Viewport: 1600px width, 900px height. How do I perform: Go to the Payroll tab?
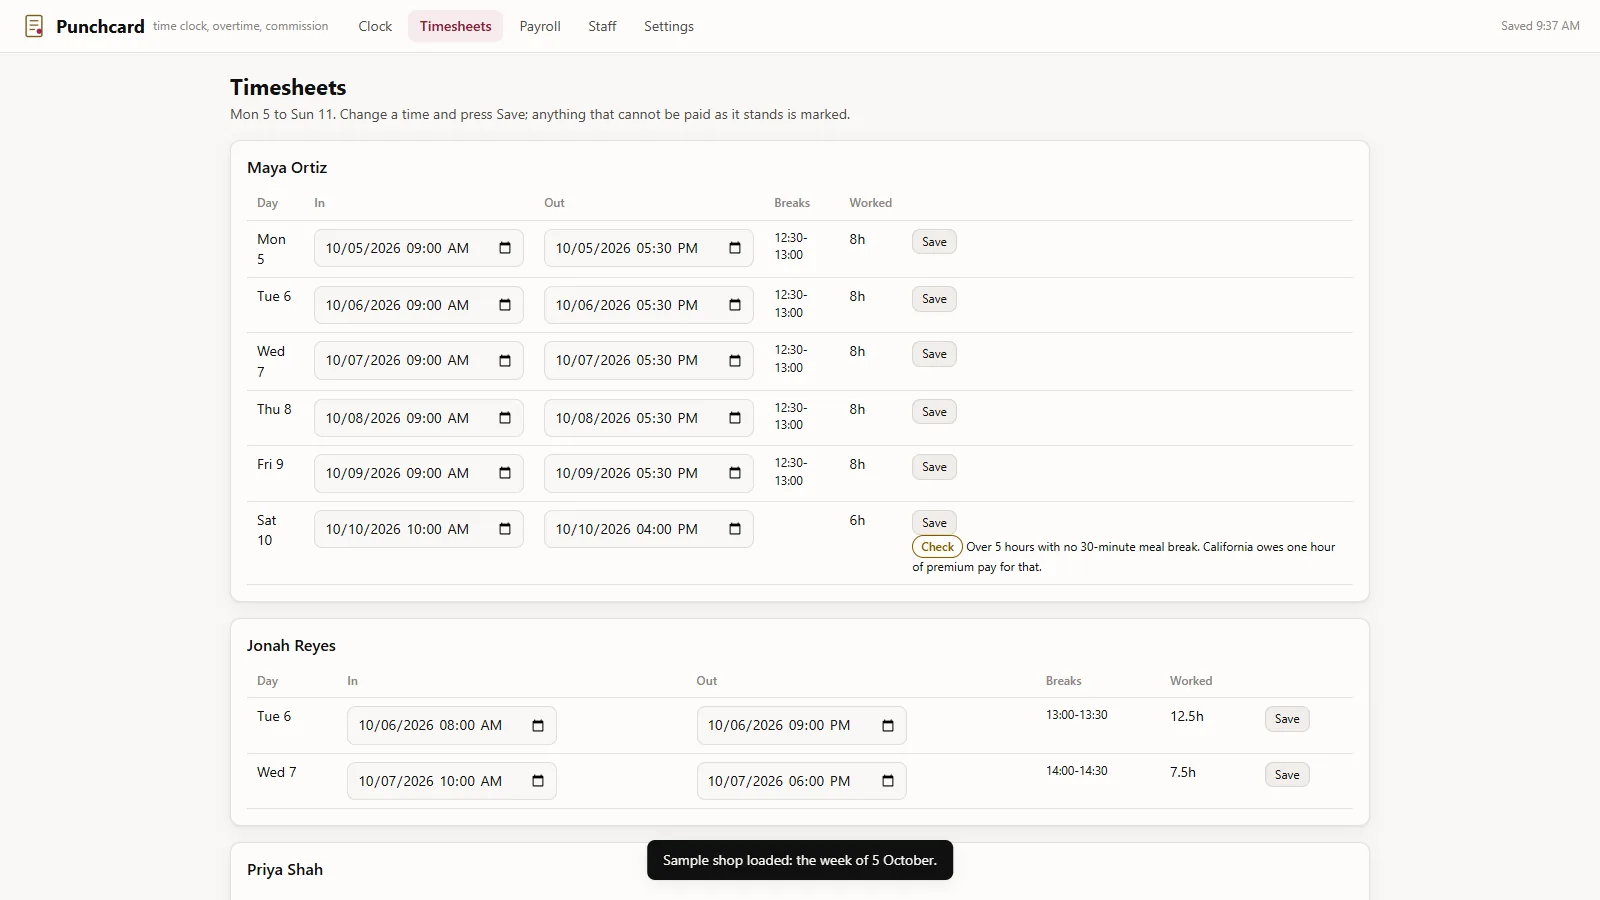(x=540, y=26)
